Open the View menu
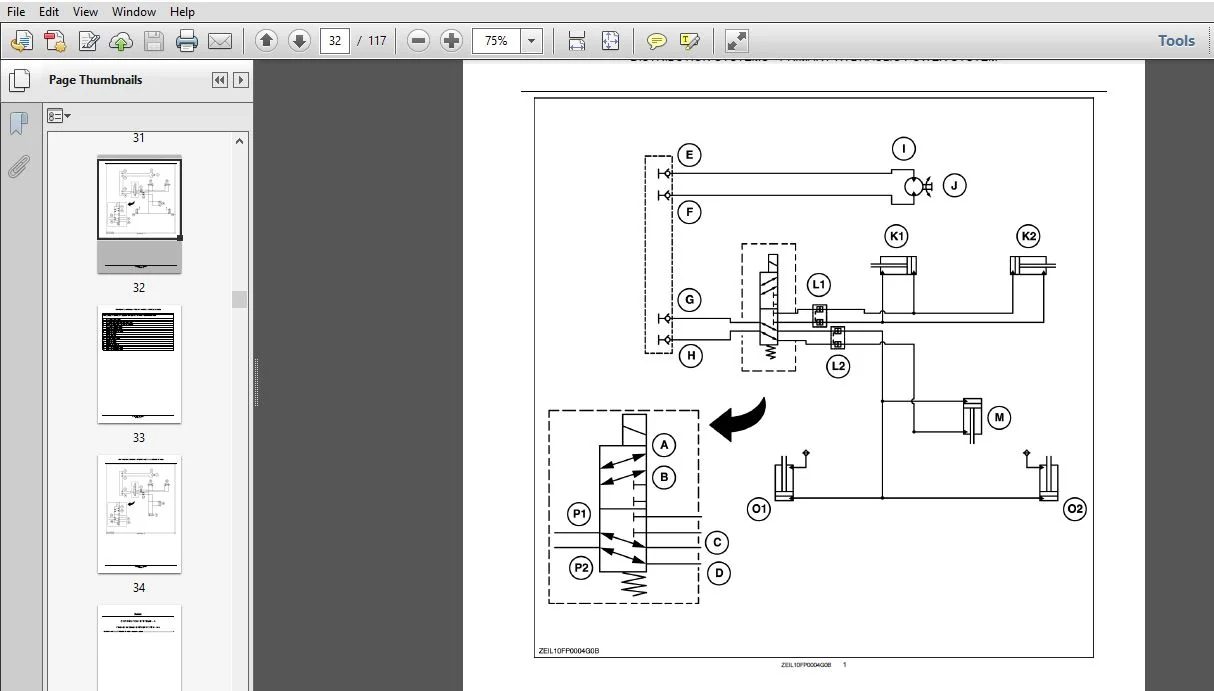This screenshot has height=691, width=1214. [86, 12]
